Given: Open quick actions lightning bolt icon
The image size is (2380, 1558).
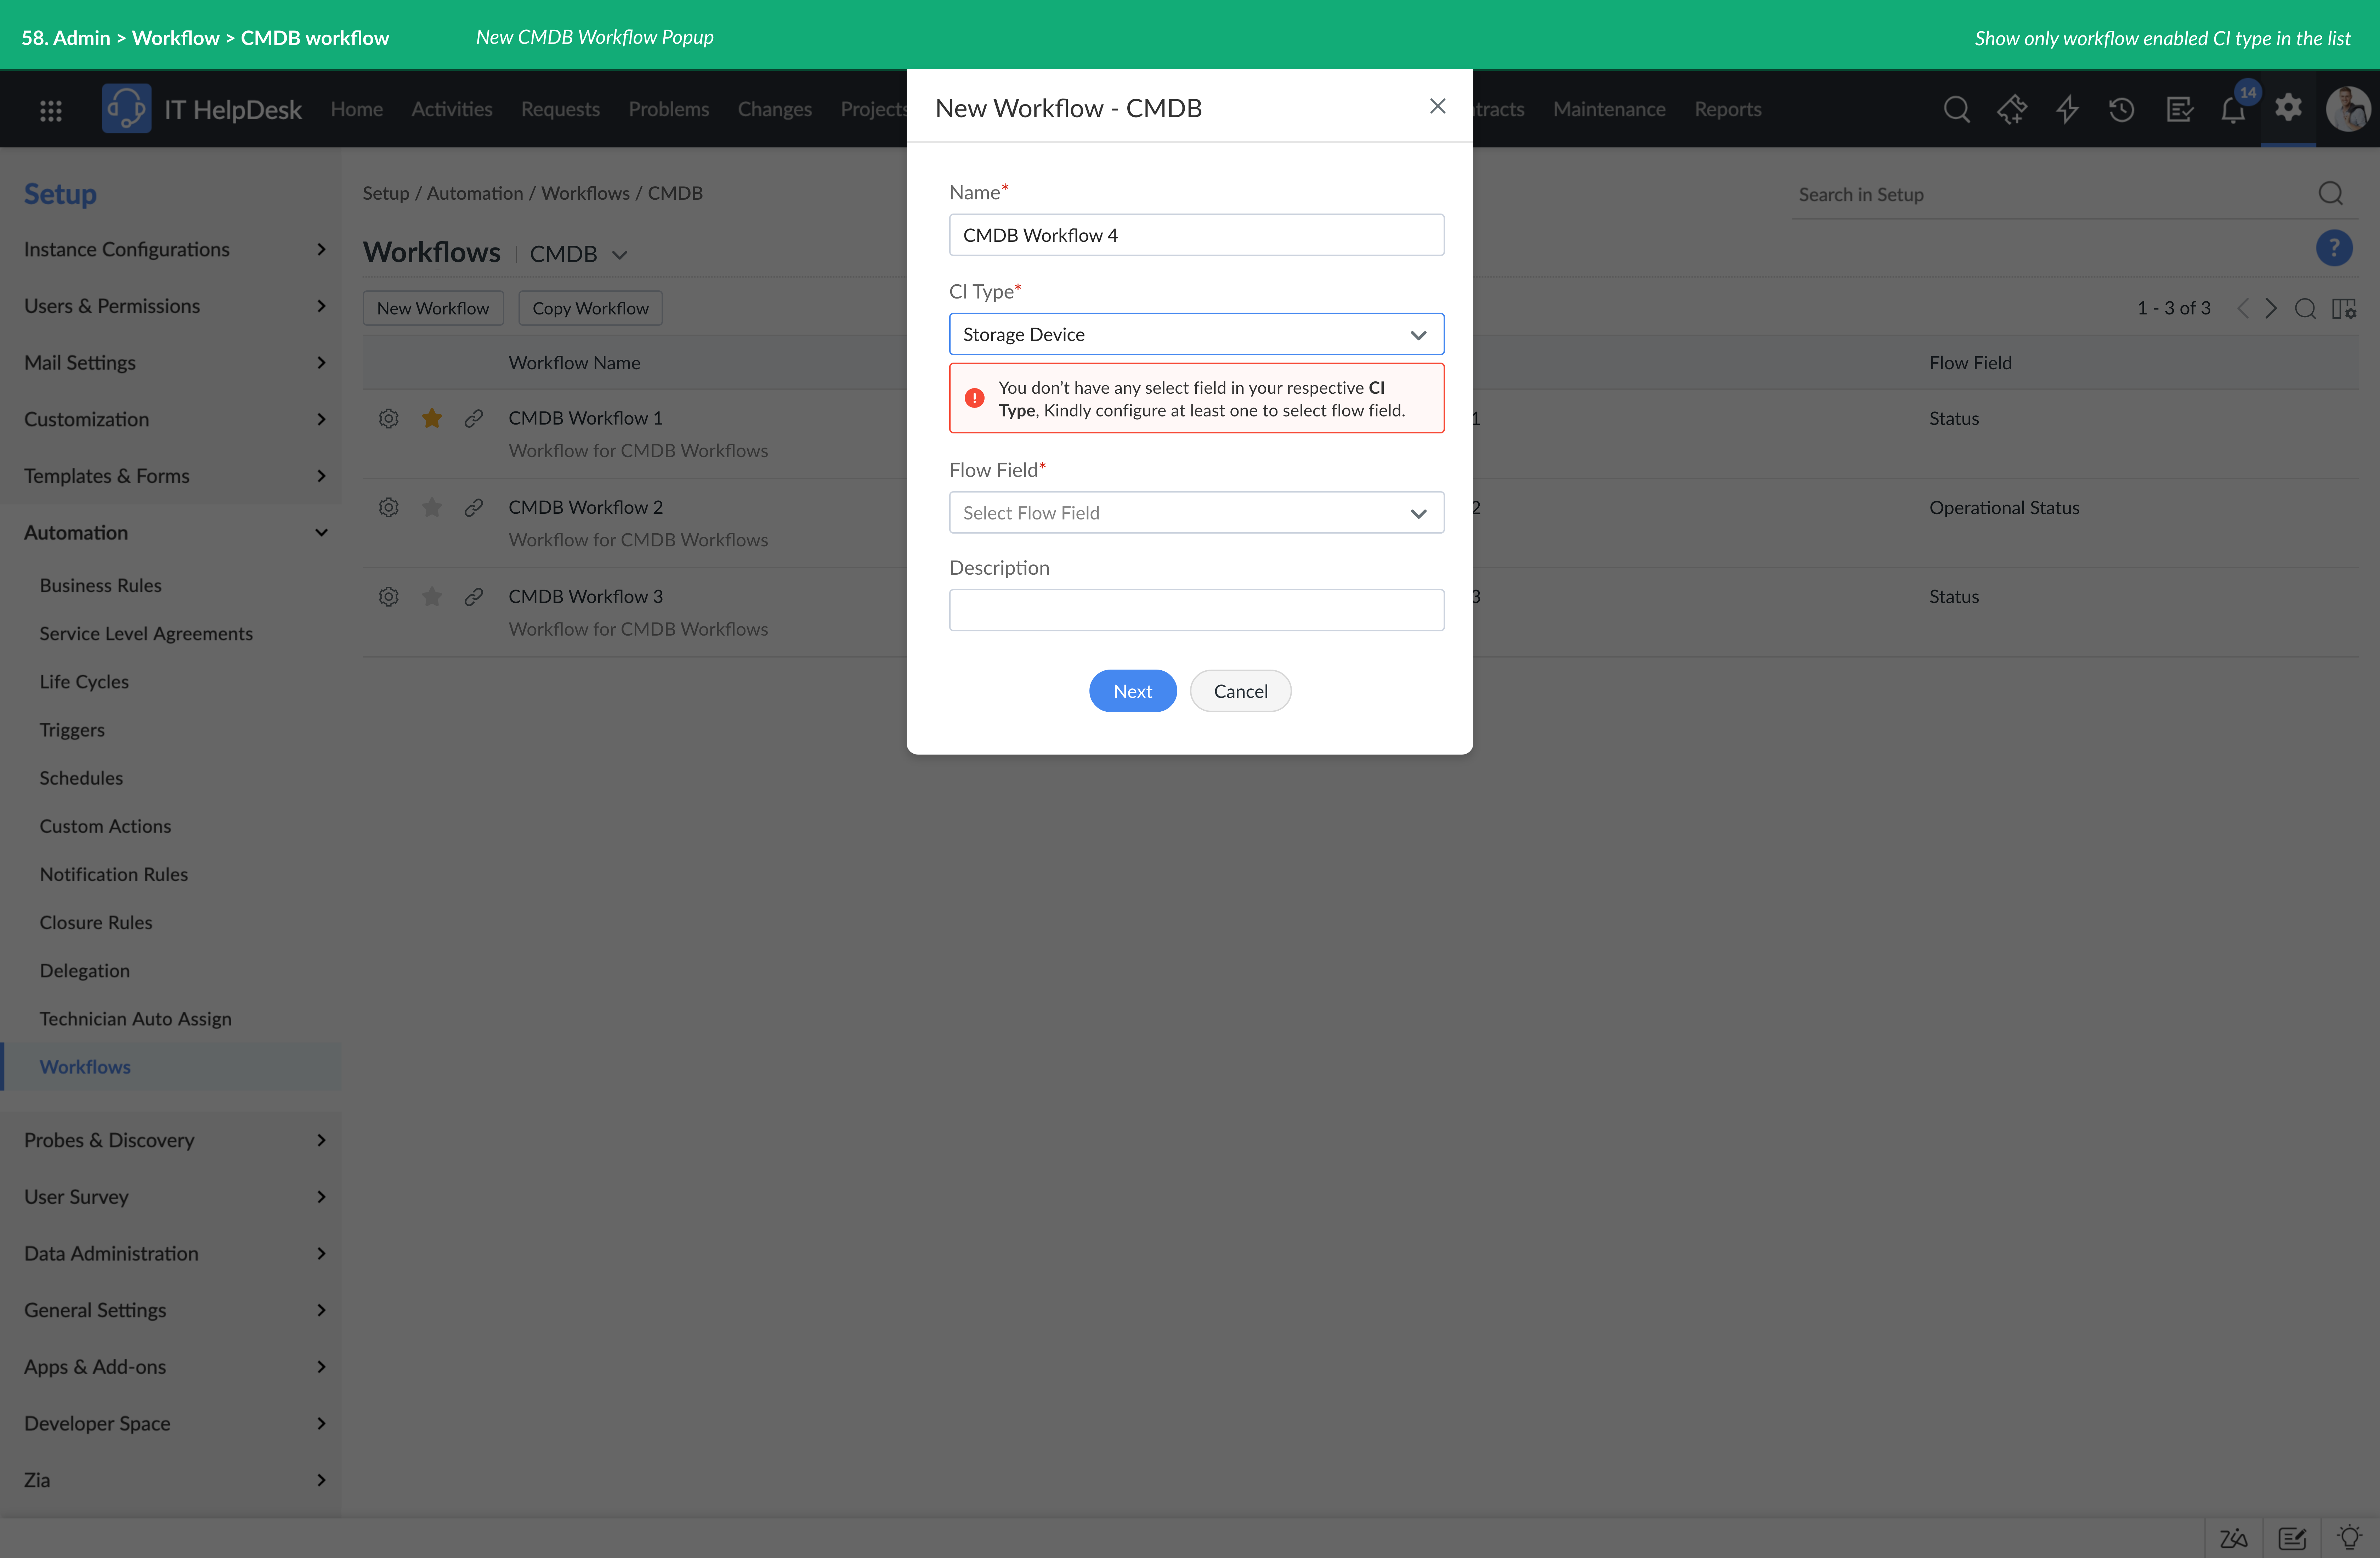Looking at the screenshot, I should [2067, 109].
